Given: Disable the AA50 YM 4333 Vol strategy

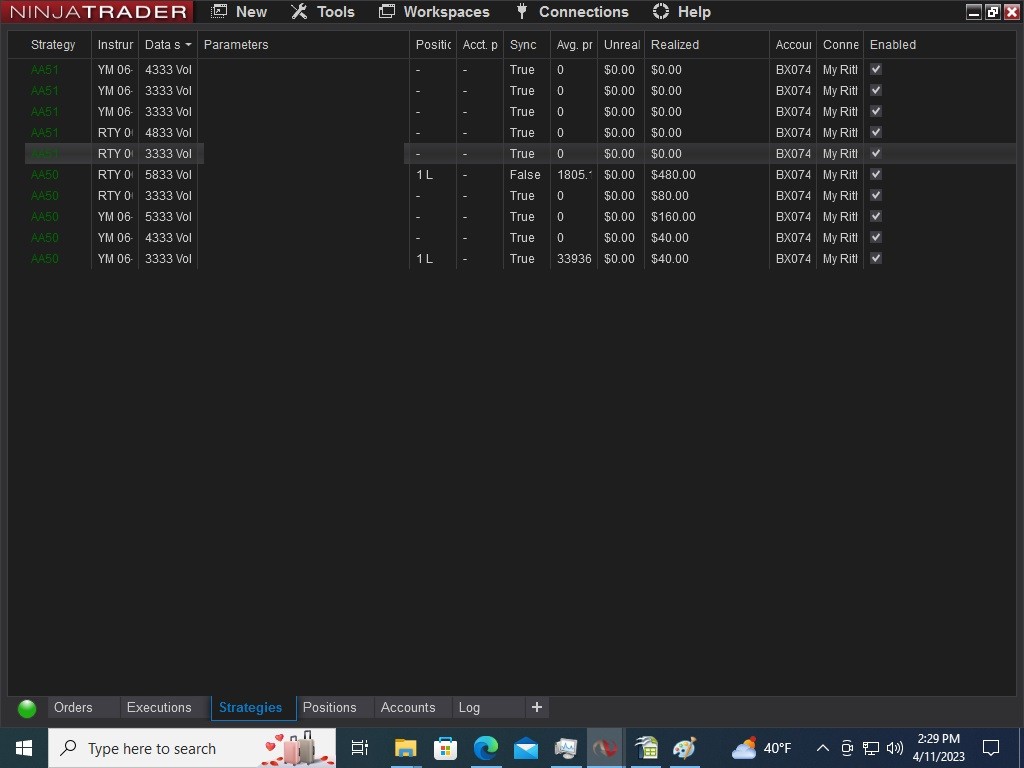Looking at the screenshot, I should (876, 237).
